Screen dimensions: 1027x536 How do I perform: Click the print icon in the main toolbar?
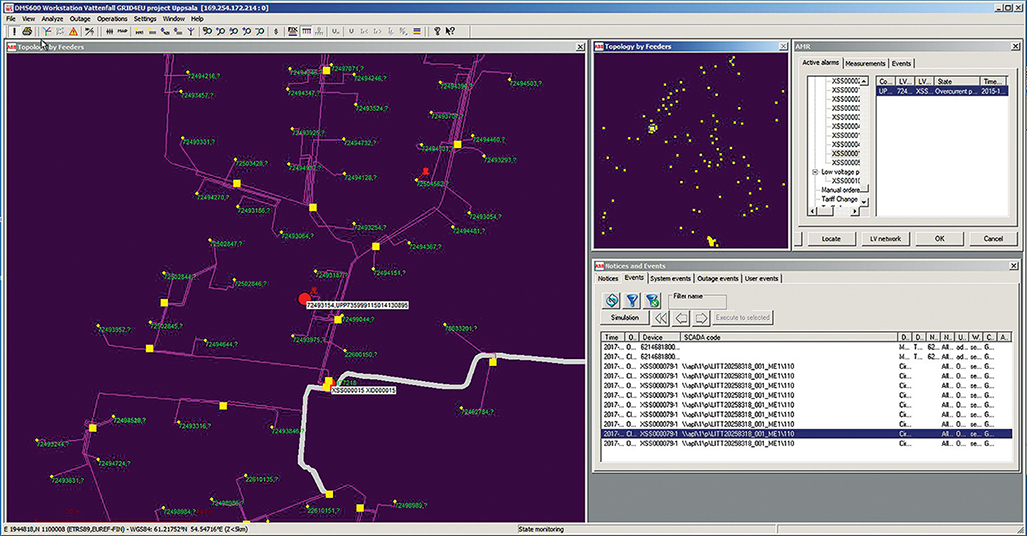pyautogui.click(x=27, y=31)
